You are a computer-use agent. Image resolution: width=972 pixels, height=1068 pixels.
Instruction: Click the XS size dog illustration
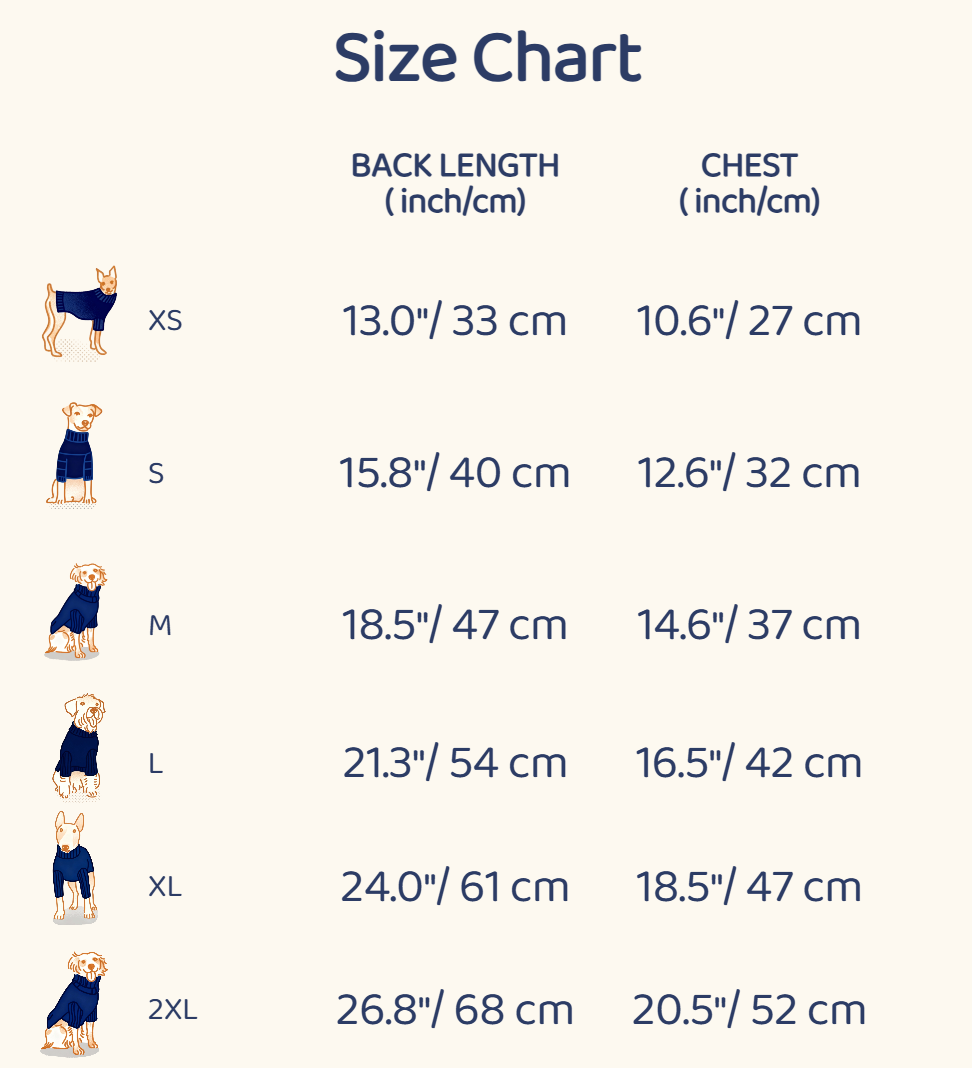pyautogui.click(x=81, y=312)
